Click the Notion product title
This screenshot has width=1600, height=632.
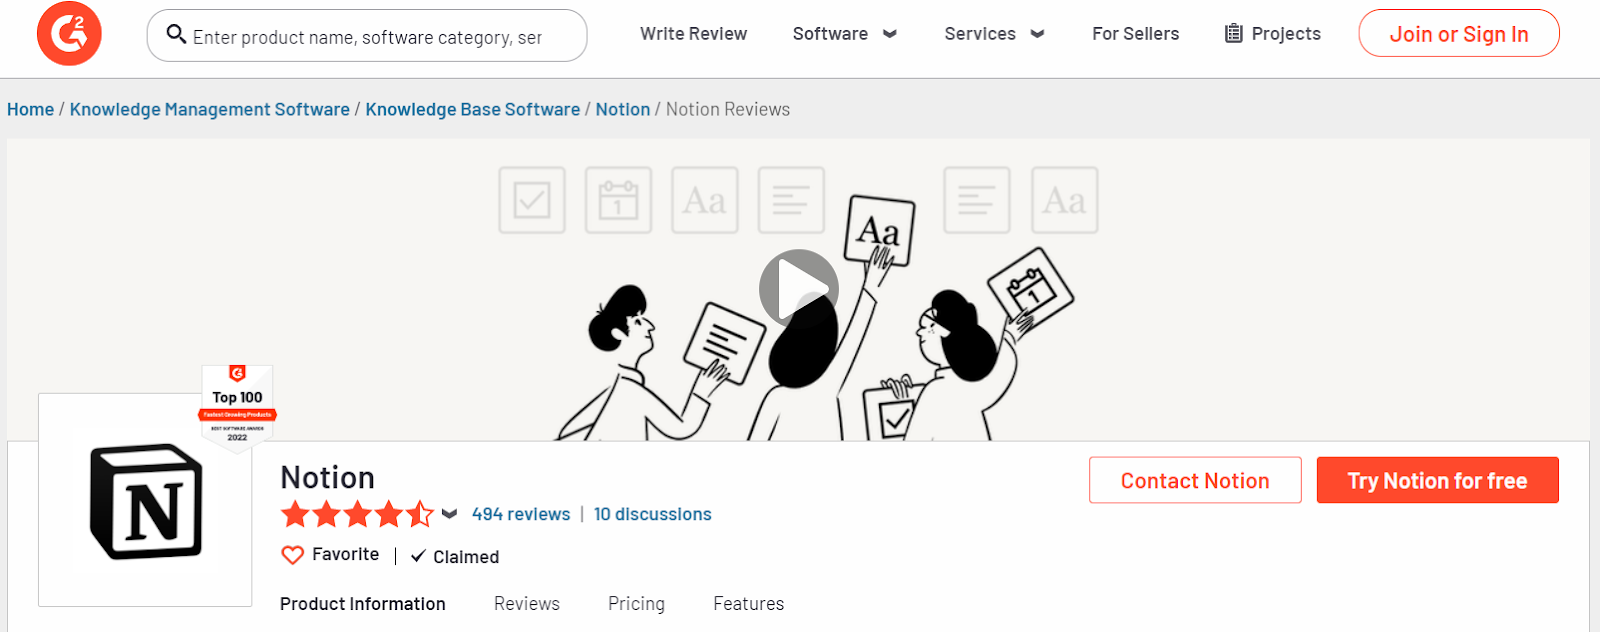click(328, 478)
